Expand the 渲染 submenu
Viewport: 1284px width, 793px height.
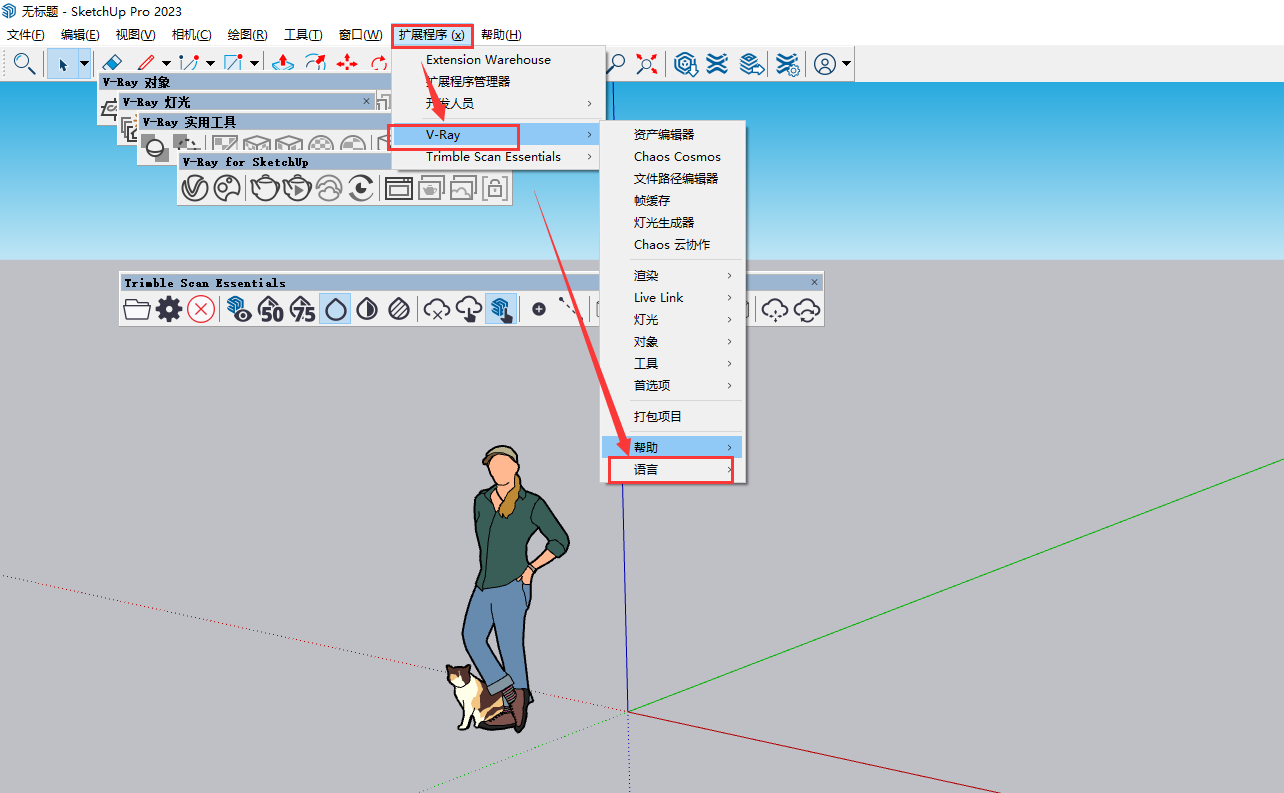672,275
